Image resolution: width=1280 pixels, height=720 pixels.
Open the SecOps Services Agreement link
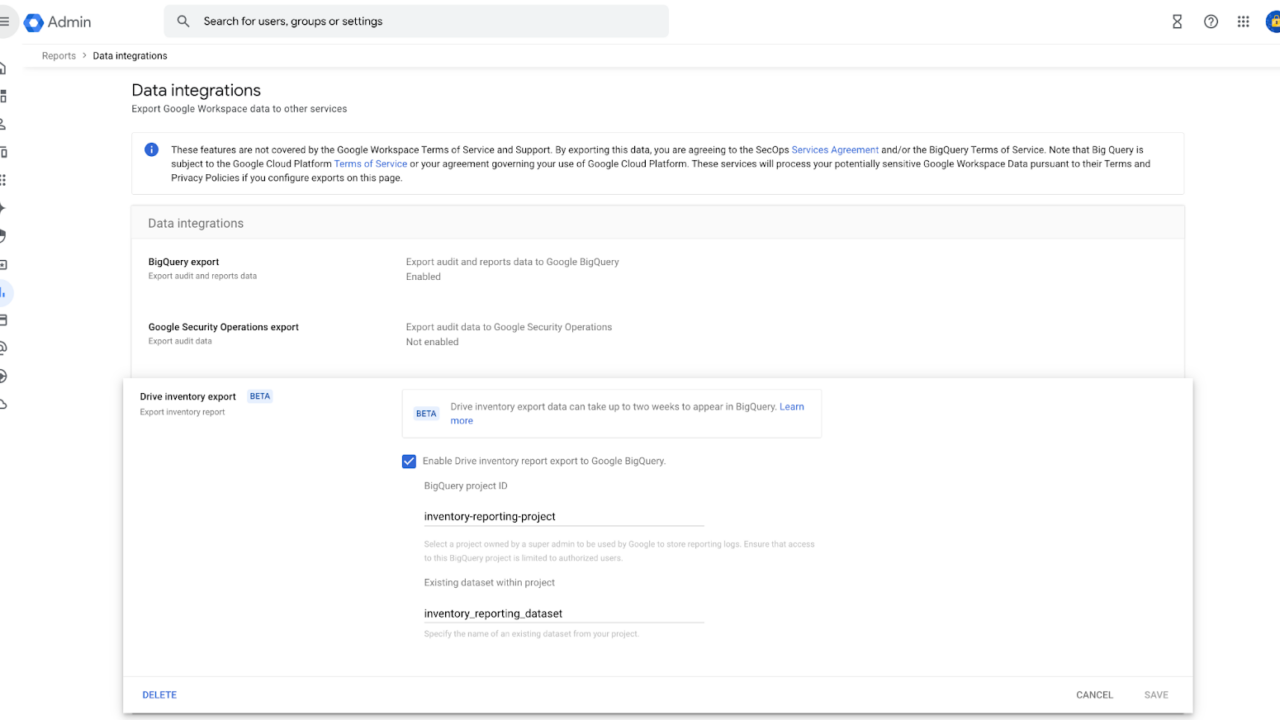(835, 150)
